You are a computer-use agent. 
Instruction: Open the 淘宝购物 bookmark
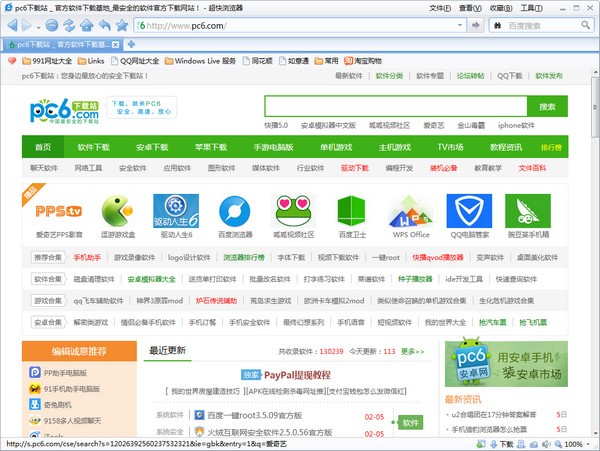tap(363, 61)
